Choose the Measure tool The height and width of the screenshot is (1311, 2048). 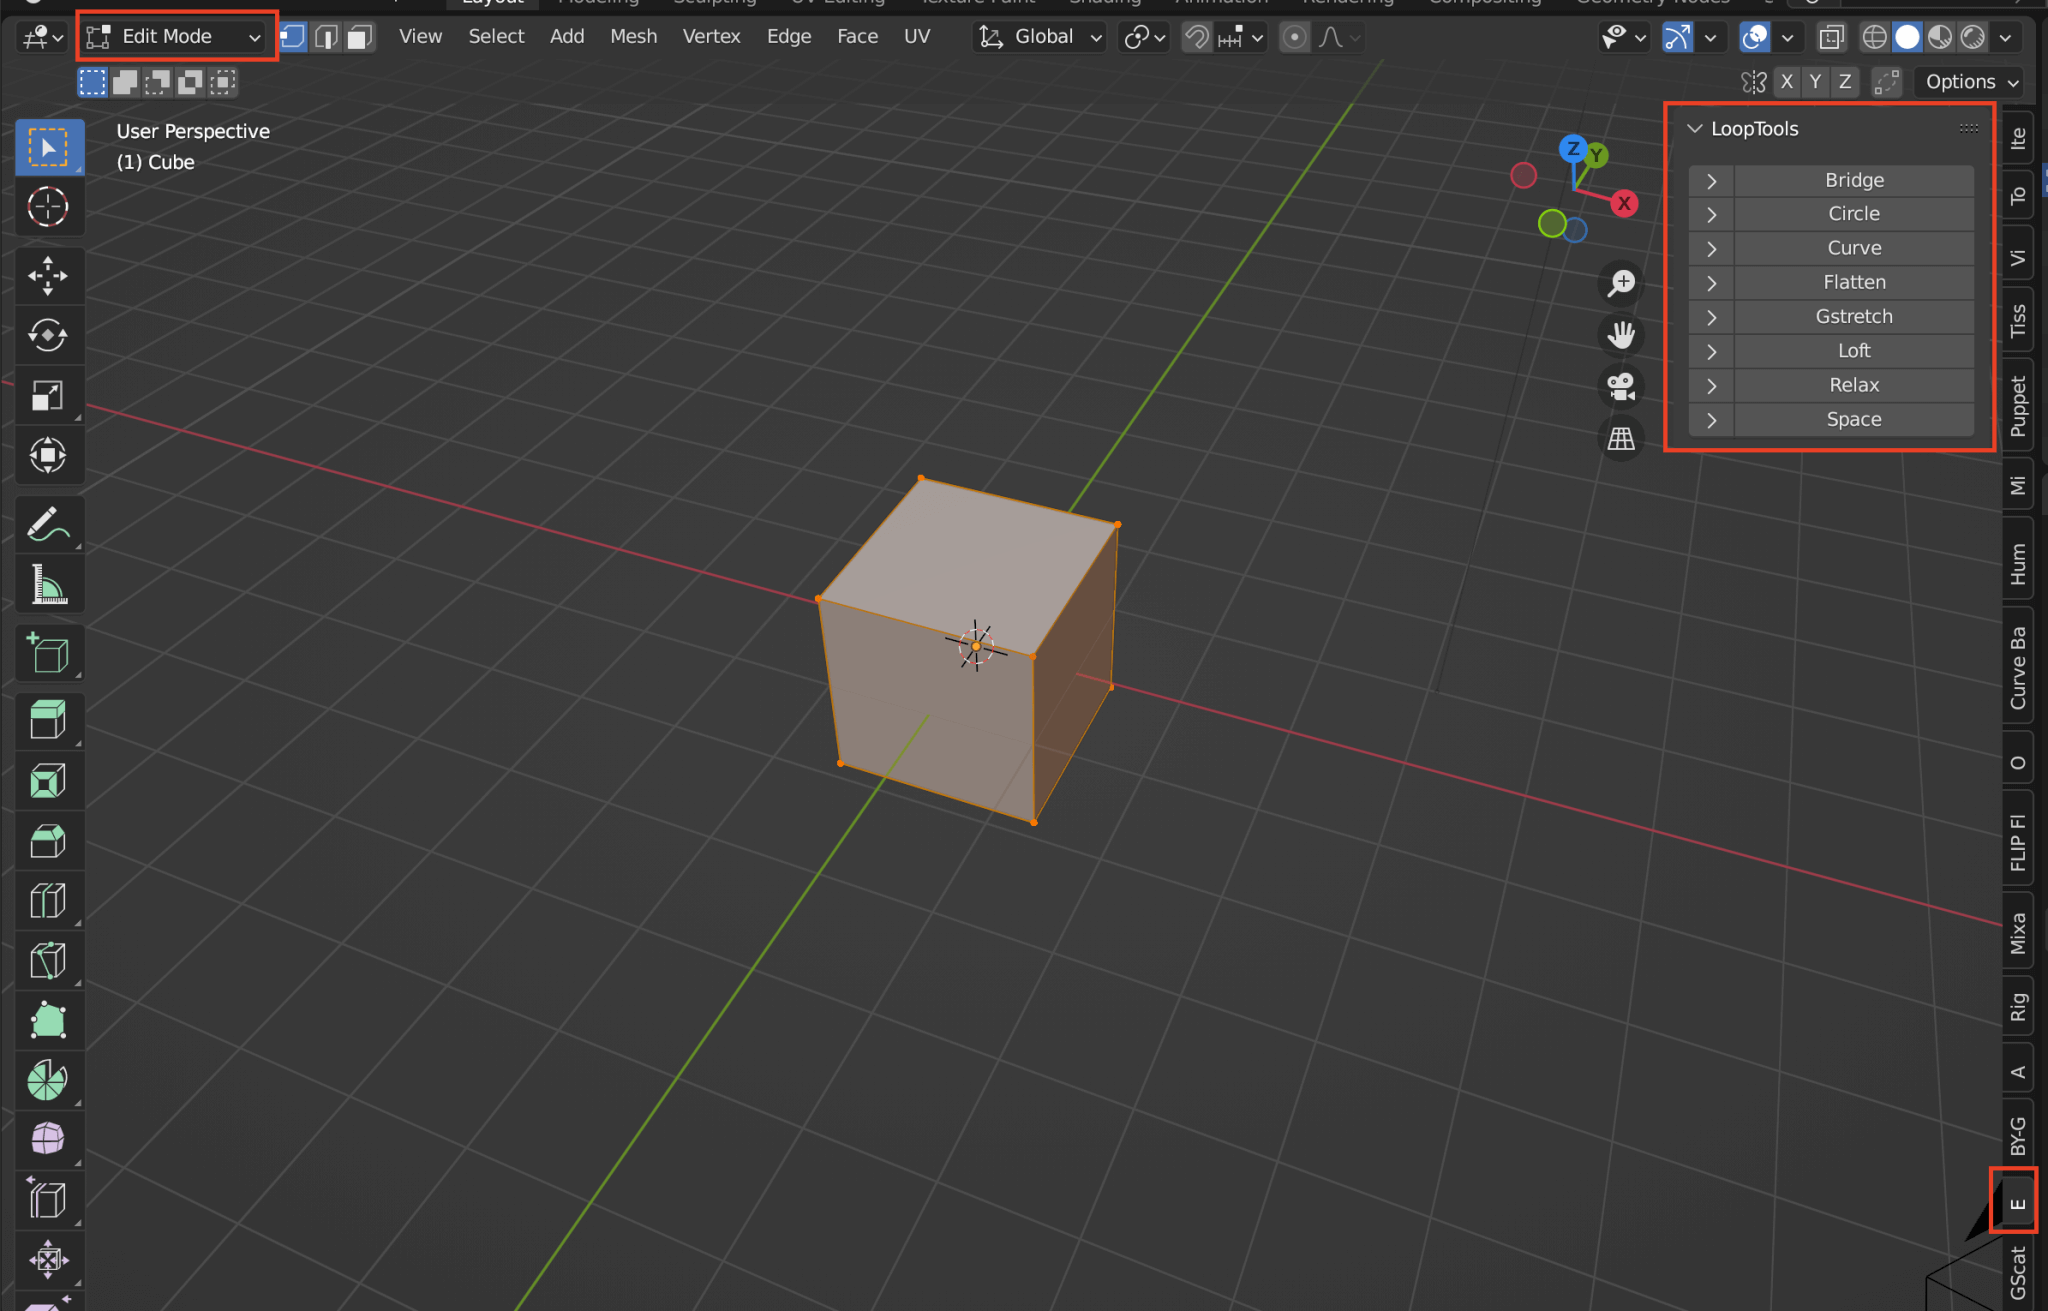coord(47,584)
